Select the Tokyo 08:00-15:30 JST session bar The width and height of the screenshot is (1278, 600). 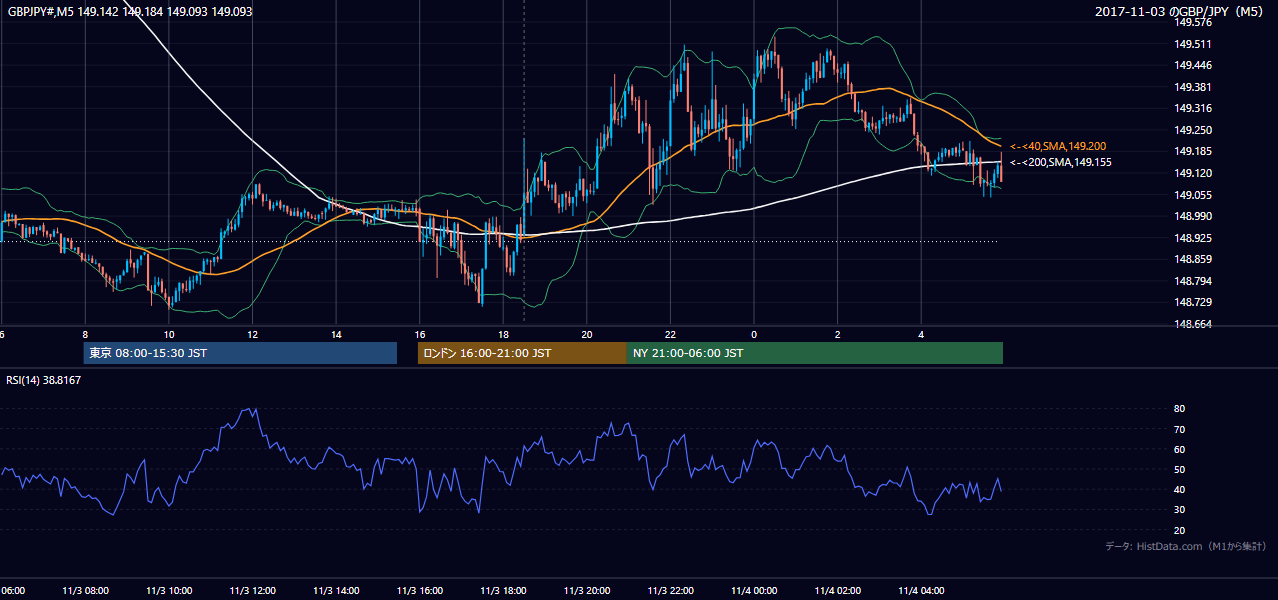click(240, 353)
